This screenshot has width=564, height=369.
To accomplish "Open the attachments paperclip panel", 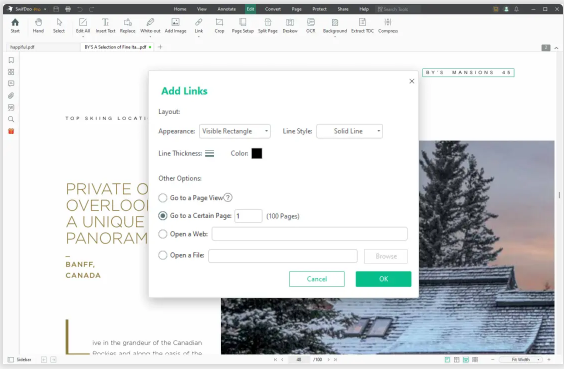I will coord(11,96).
